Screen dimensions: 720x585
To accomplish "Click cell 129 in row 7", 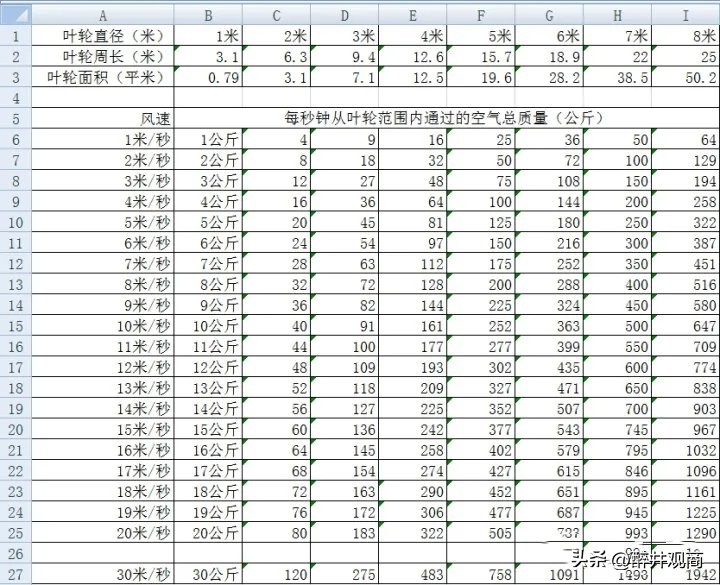I will click(686, 160).
